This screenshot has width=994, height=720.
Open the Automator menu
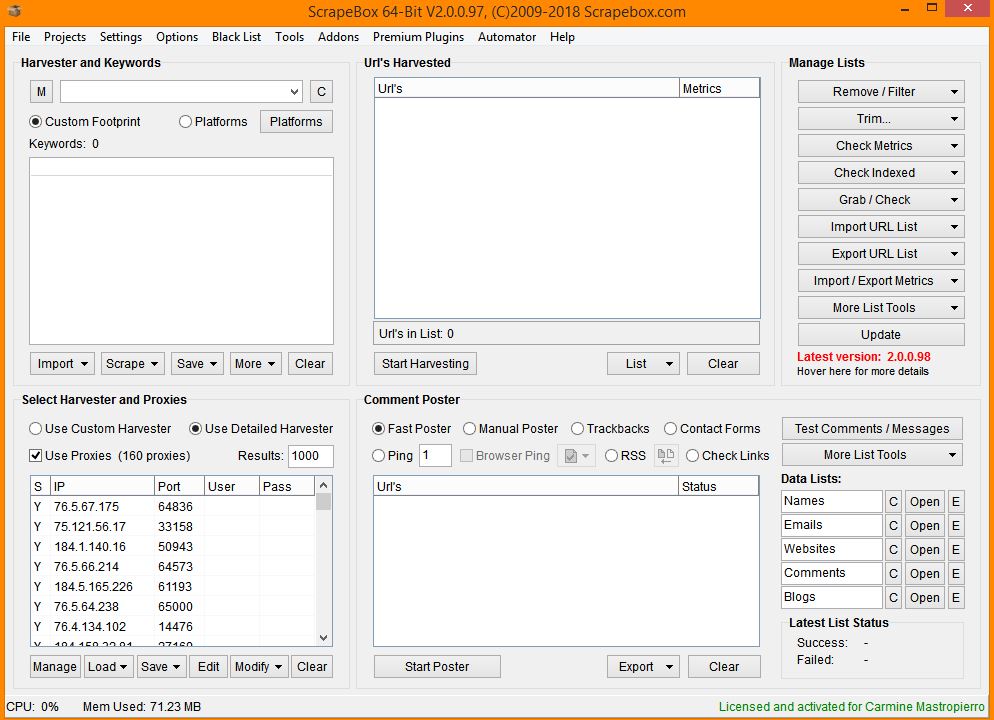click(507, 37)
